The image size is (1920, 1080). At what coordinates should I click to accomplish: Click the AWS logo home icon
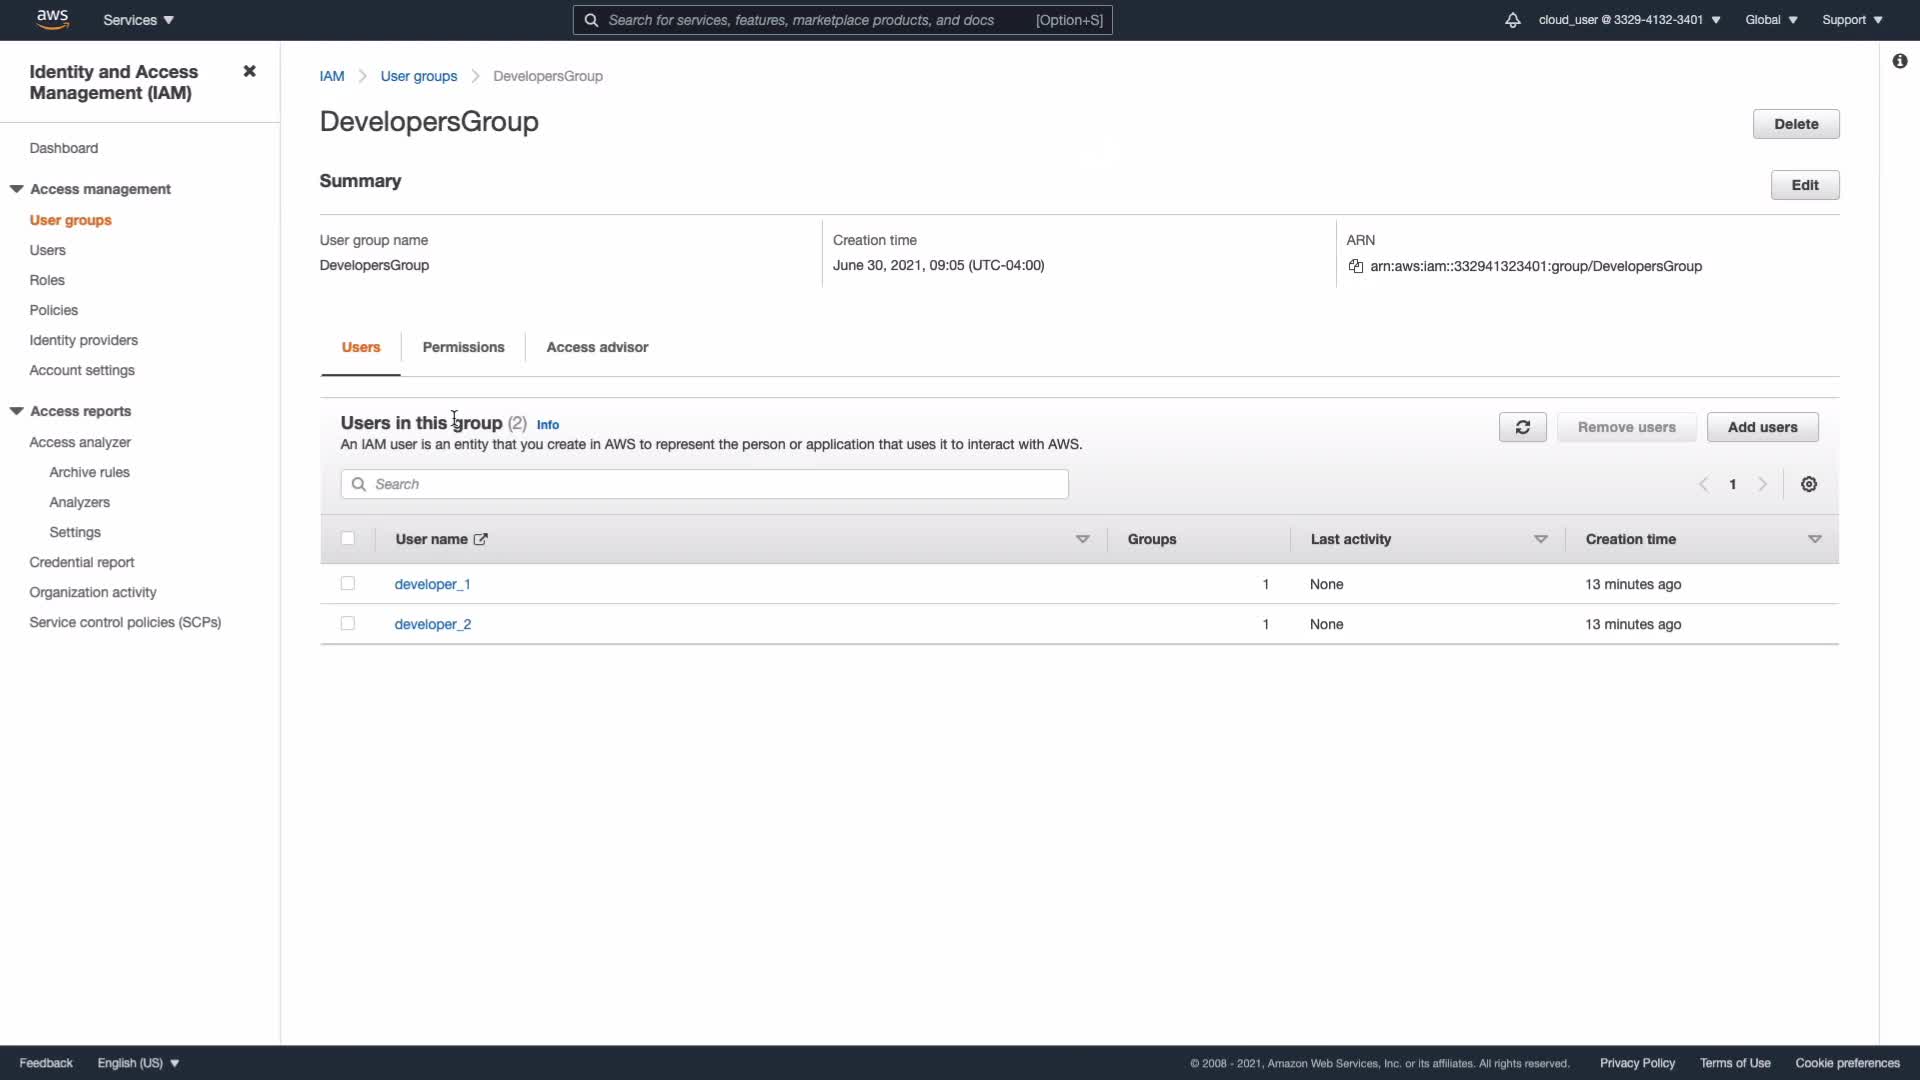[52, 19]
